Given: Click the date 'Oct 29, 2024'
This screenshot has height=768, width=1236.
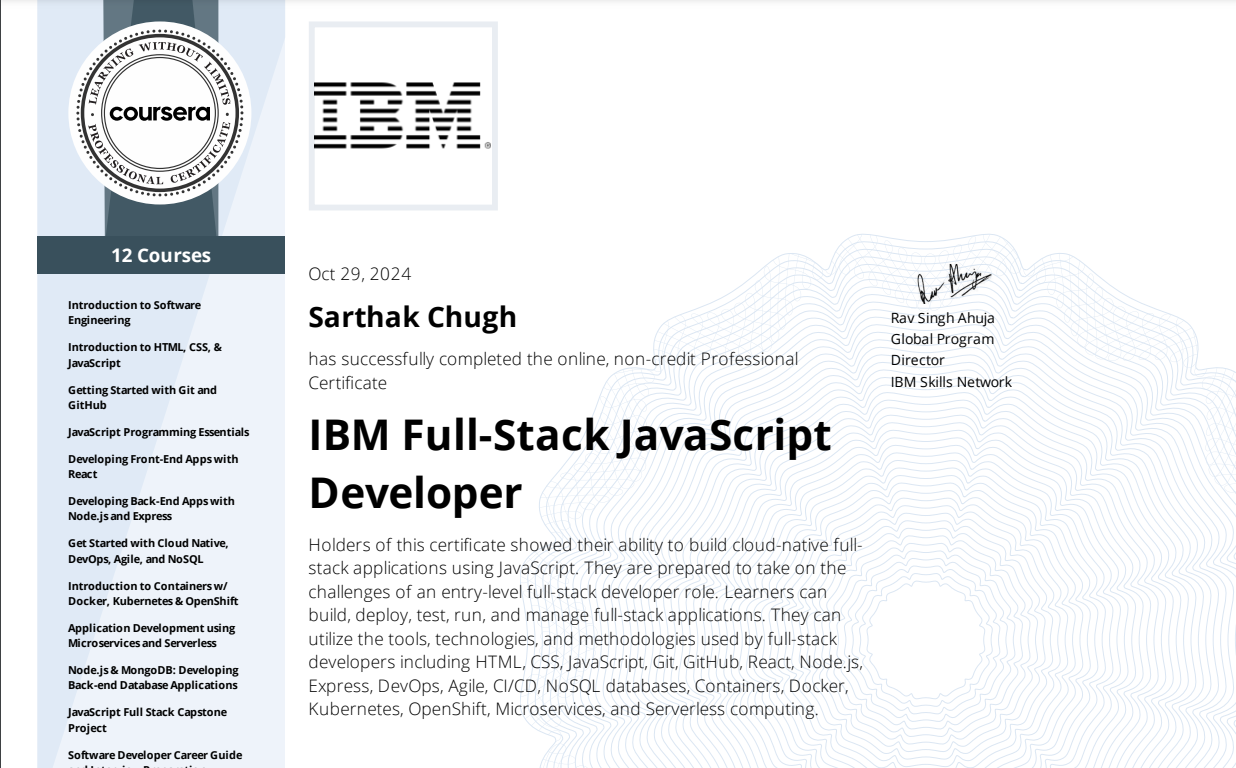Looking at the screenshot, I should (360, 274).
